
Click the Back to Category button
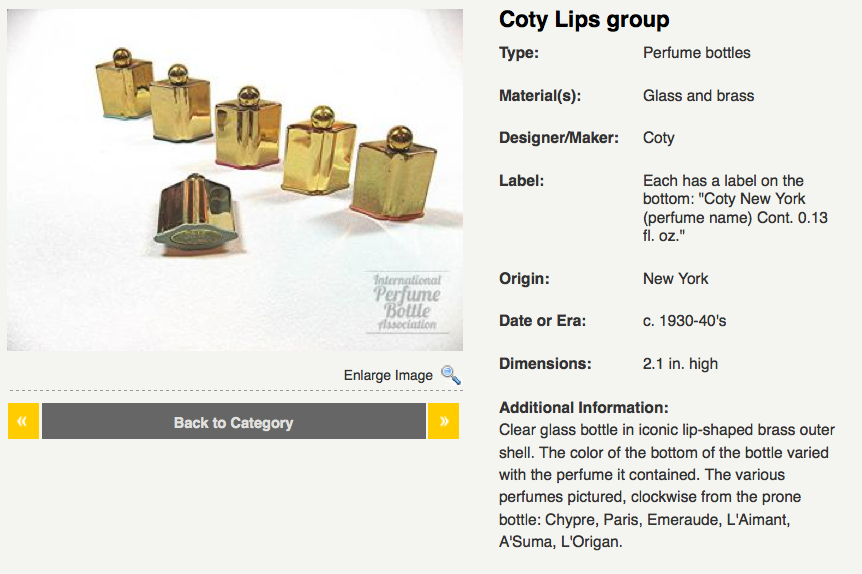pyautogui.click(x=234, y=421)
